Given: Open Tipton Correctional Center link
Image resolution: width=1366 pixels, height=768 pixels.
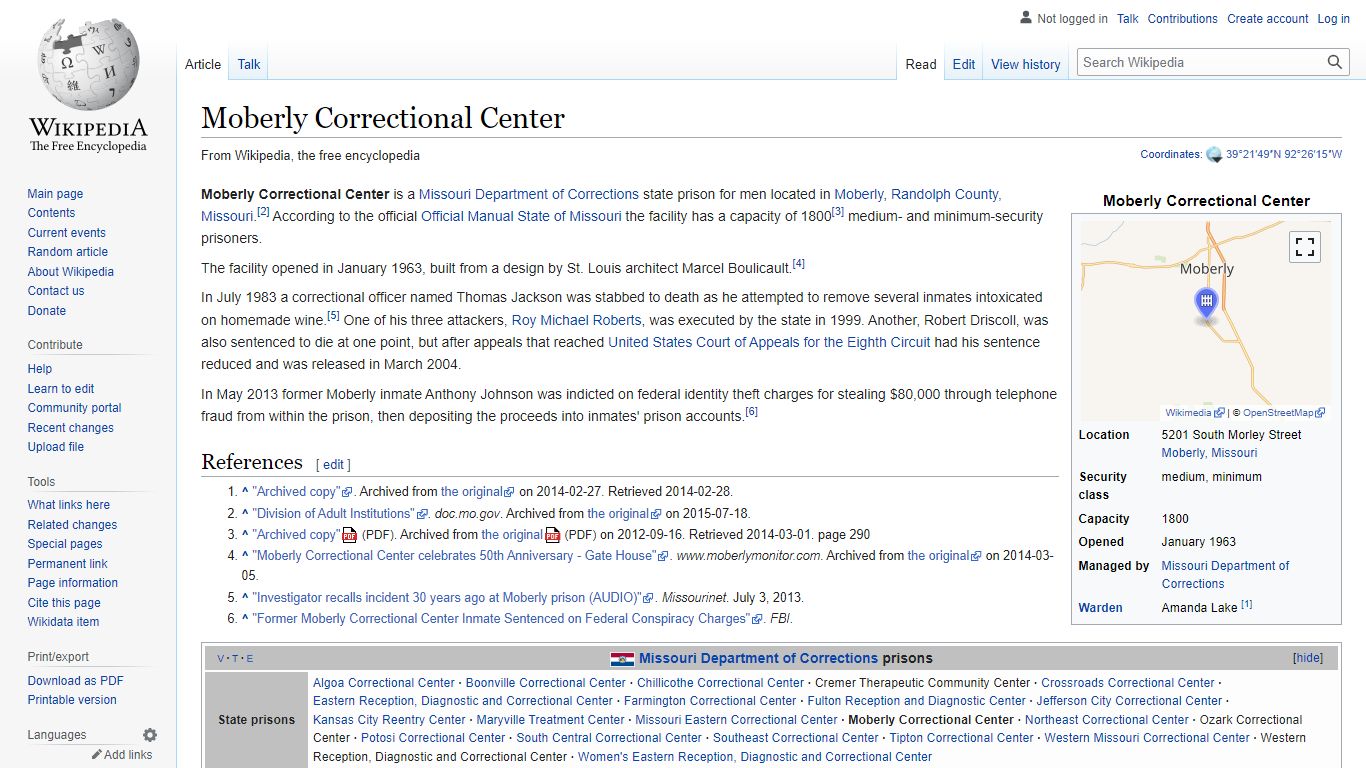Looking at the screenshot, I should click(x=962, y=738).
